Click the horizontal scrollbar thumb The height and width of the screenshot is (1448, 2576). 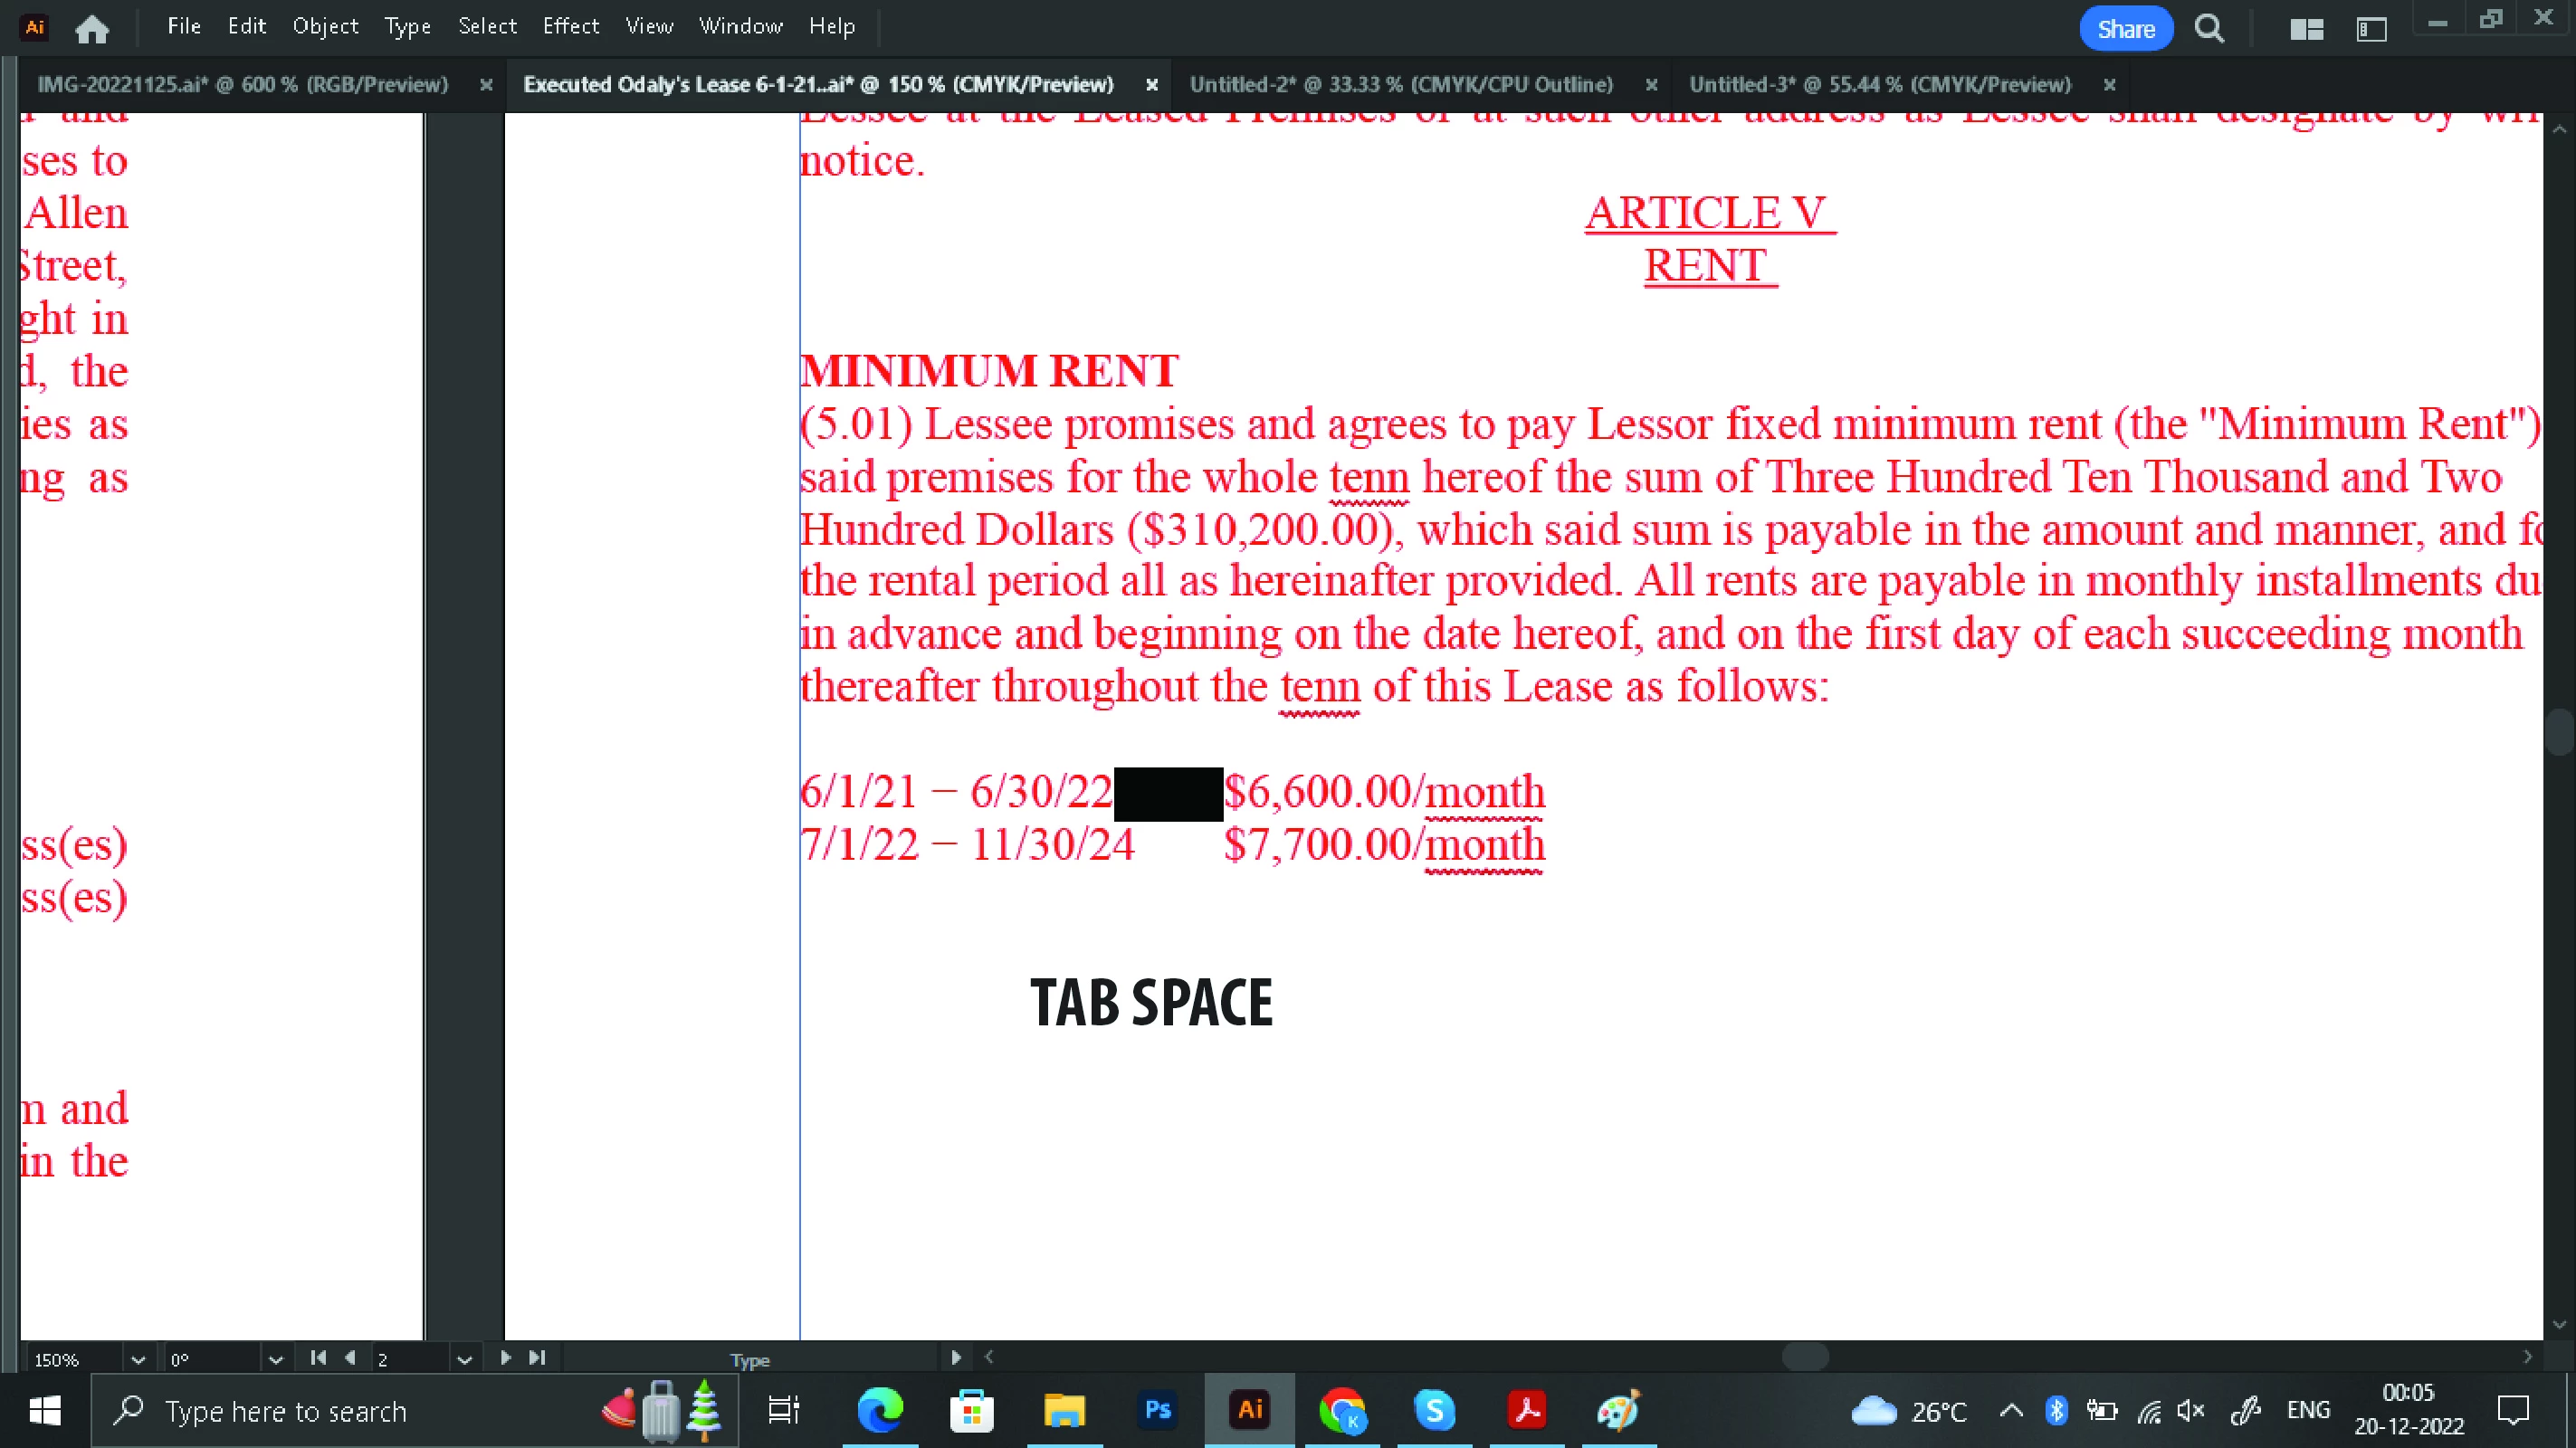pyautogui.click(x=1805, y=1357)
